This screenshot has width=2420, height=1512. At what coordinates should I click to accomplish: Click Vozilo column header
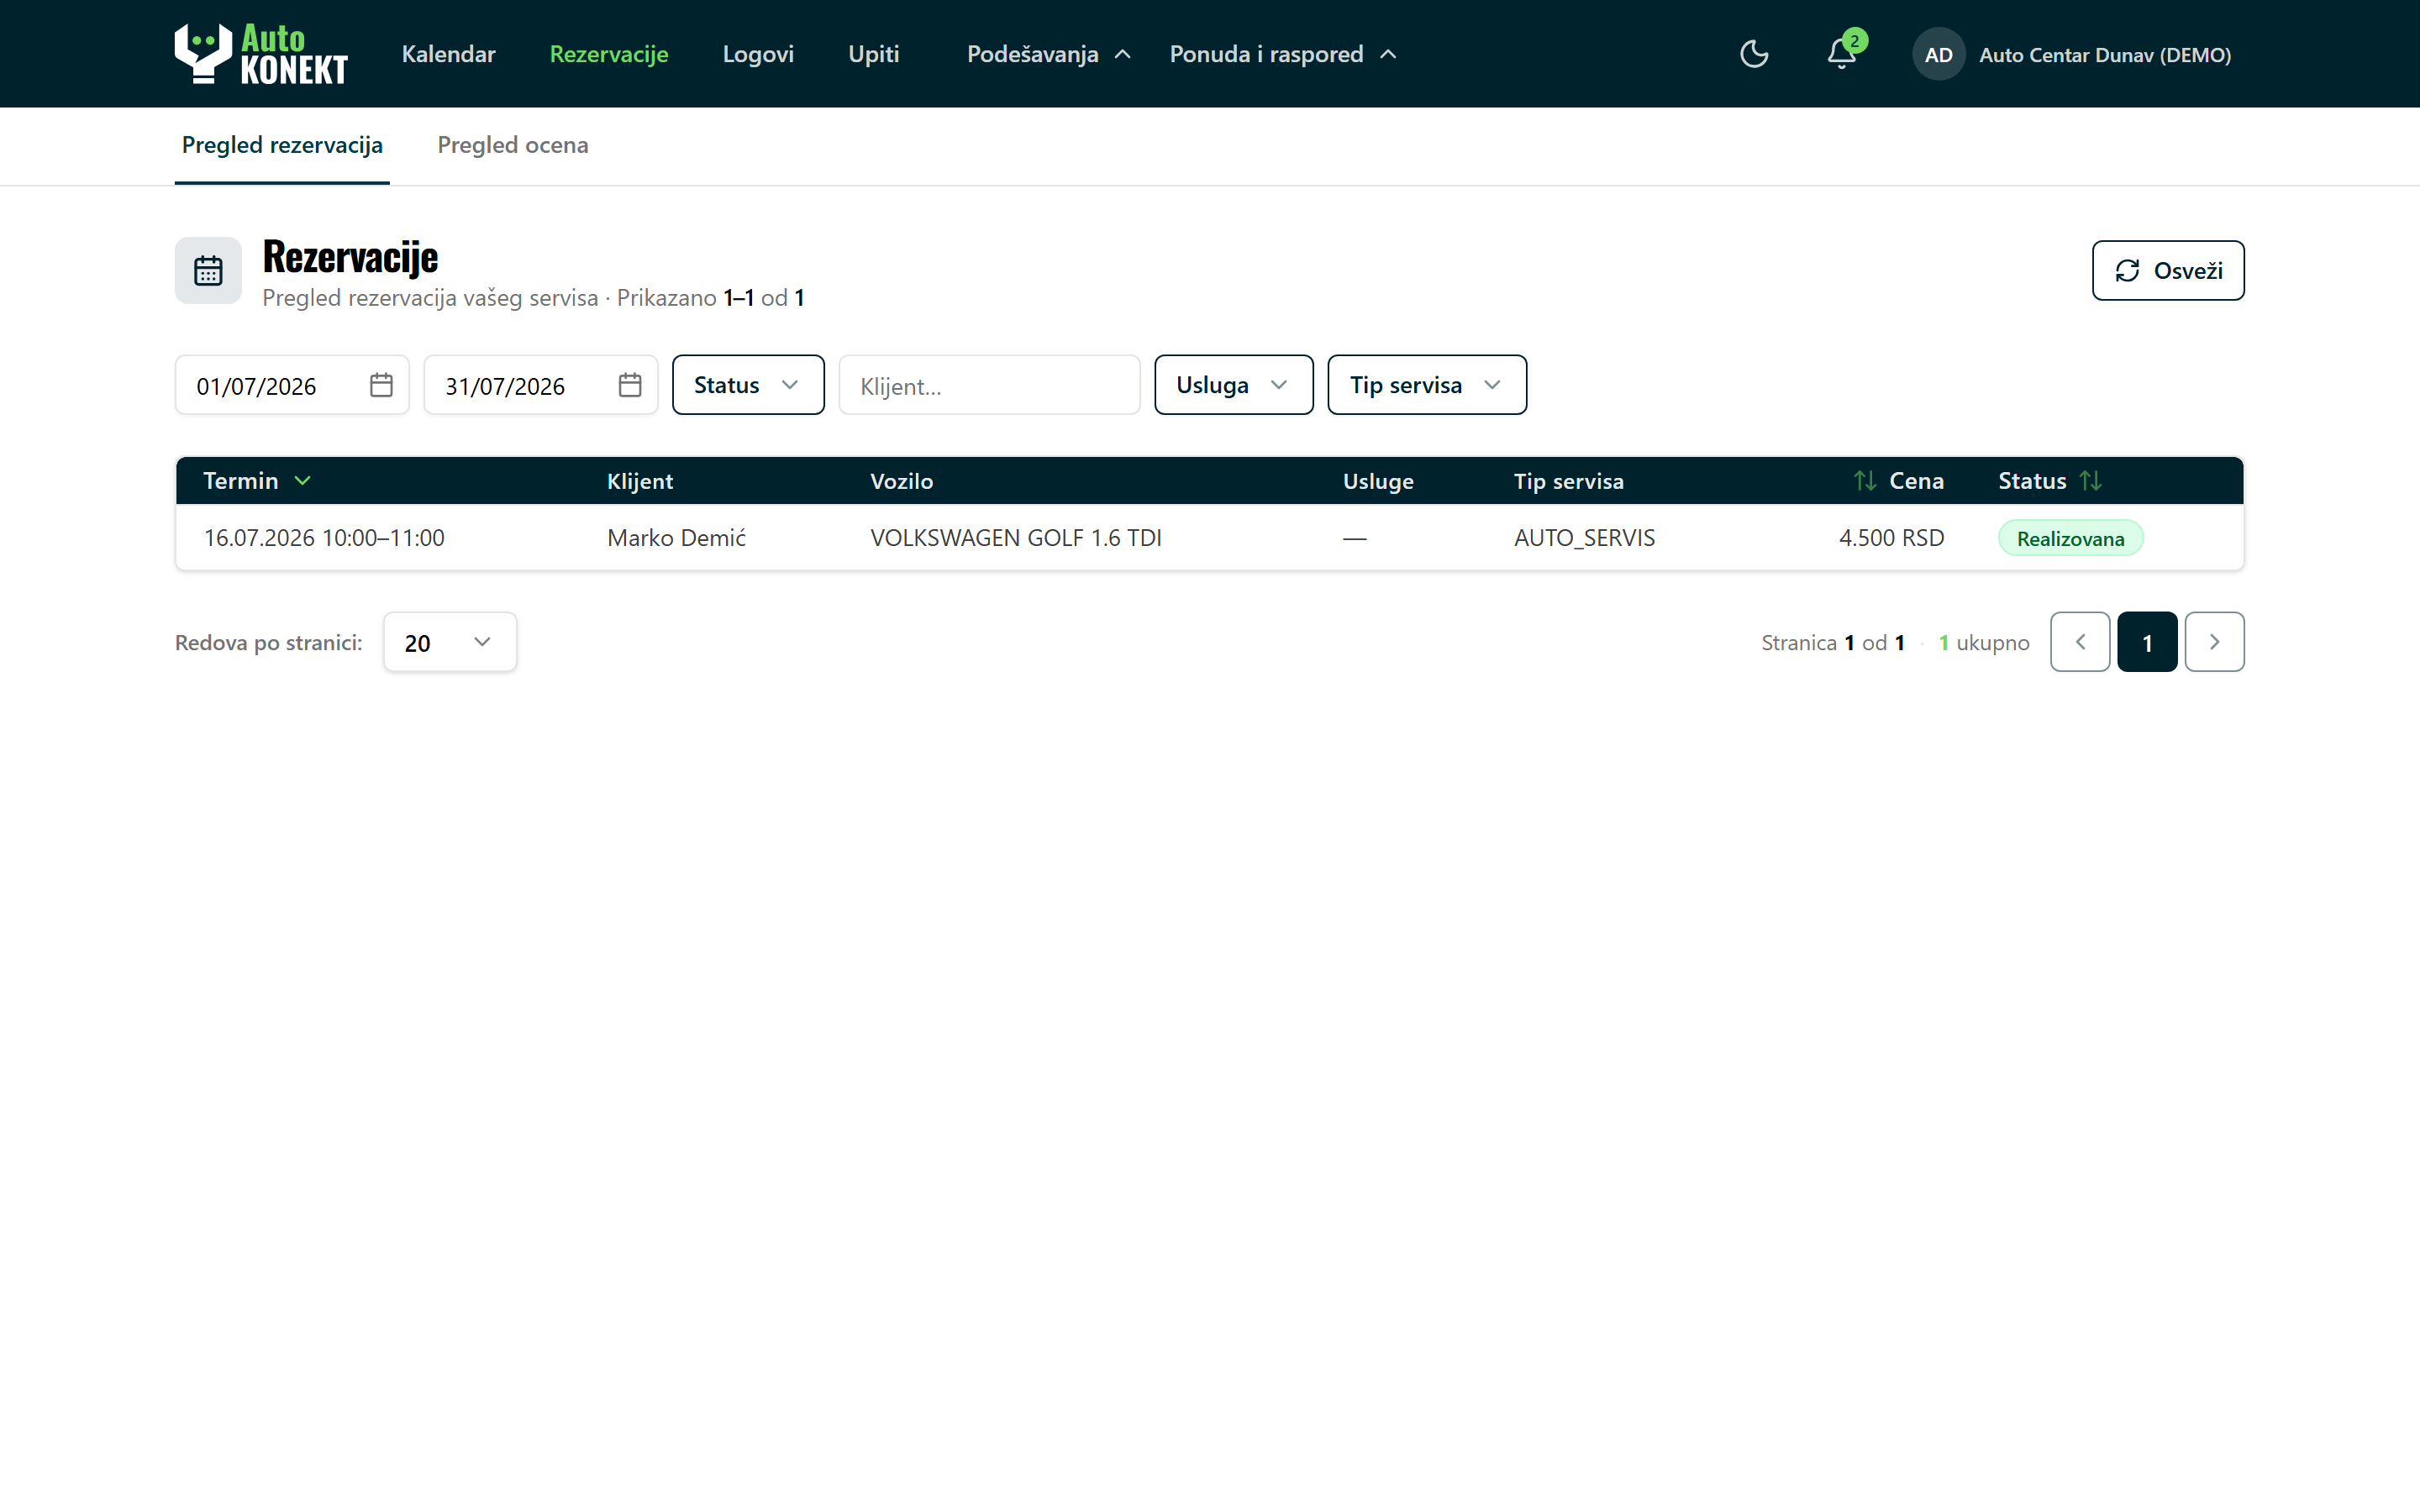901,481
